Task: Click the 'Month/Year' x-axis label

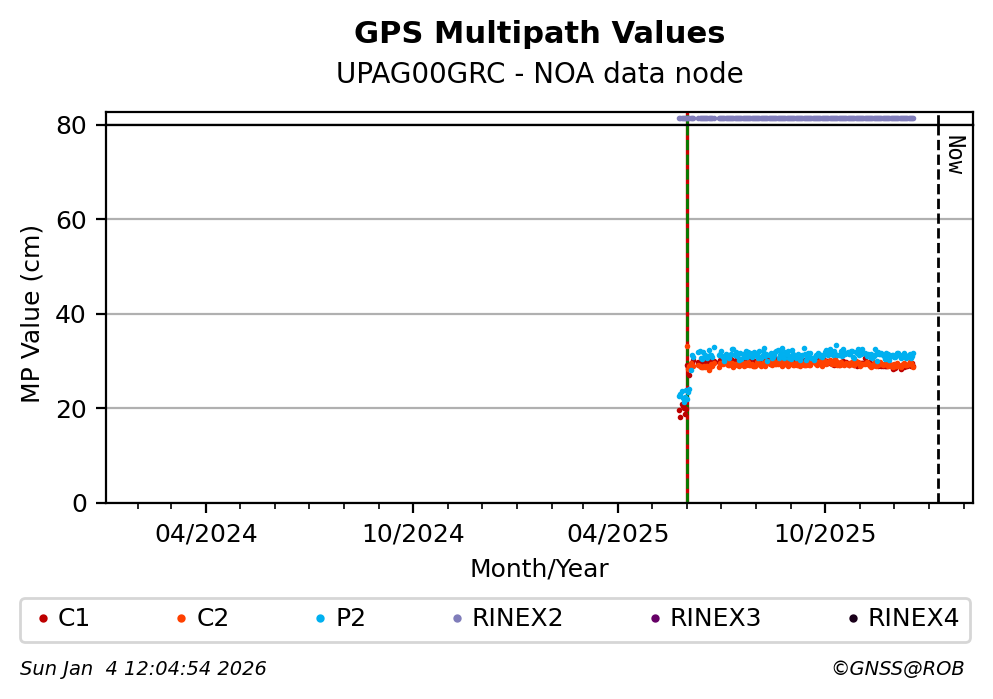Action: pos(539,569)
